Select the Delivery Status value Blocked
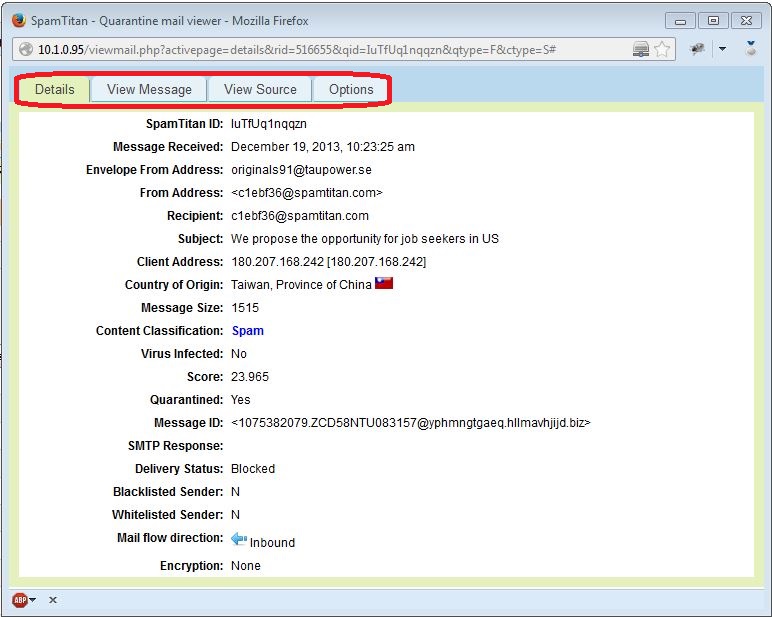This screenshot has width=772, height=617. click(x=253, y=469)
